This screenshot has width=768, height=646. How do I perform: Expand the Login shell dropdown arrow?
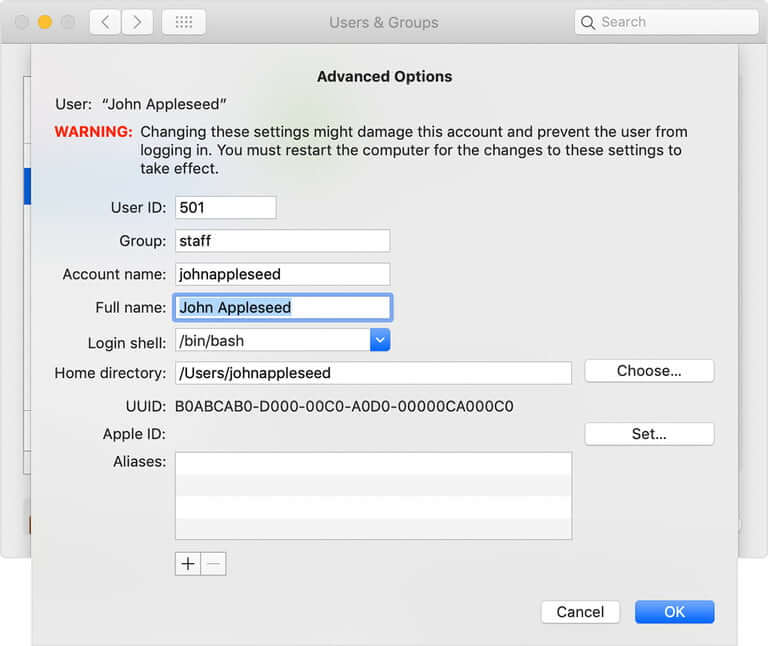(x=379, y=340)
